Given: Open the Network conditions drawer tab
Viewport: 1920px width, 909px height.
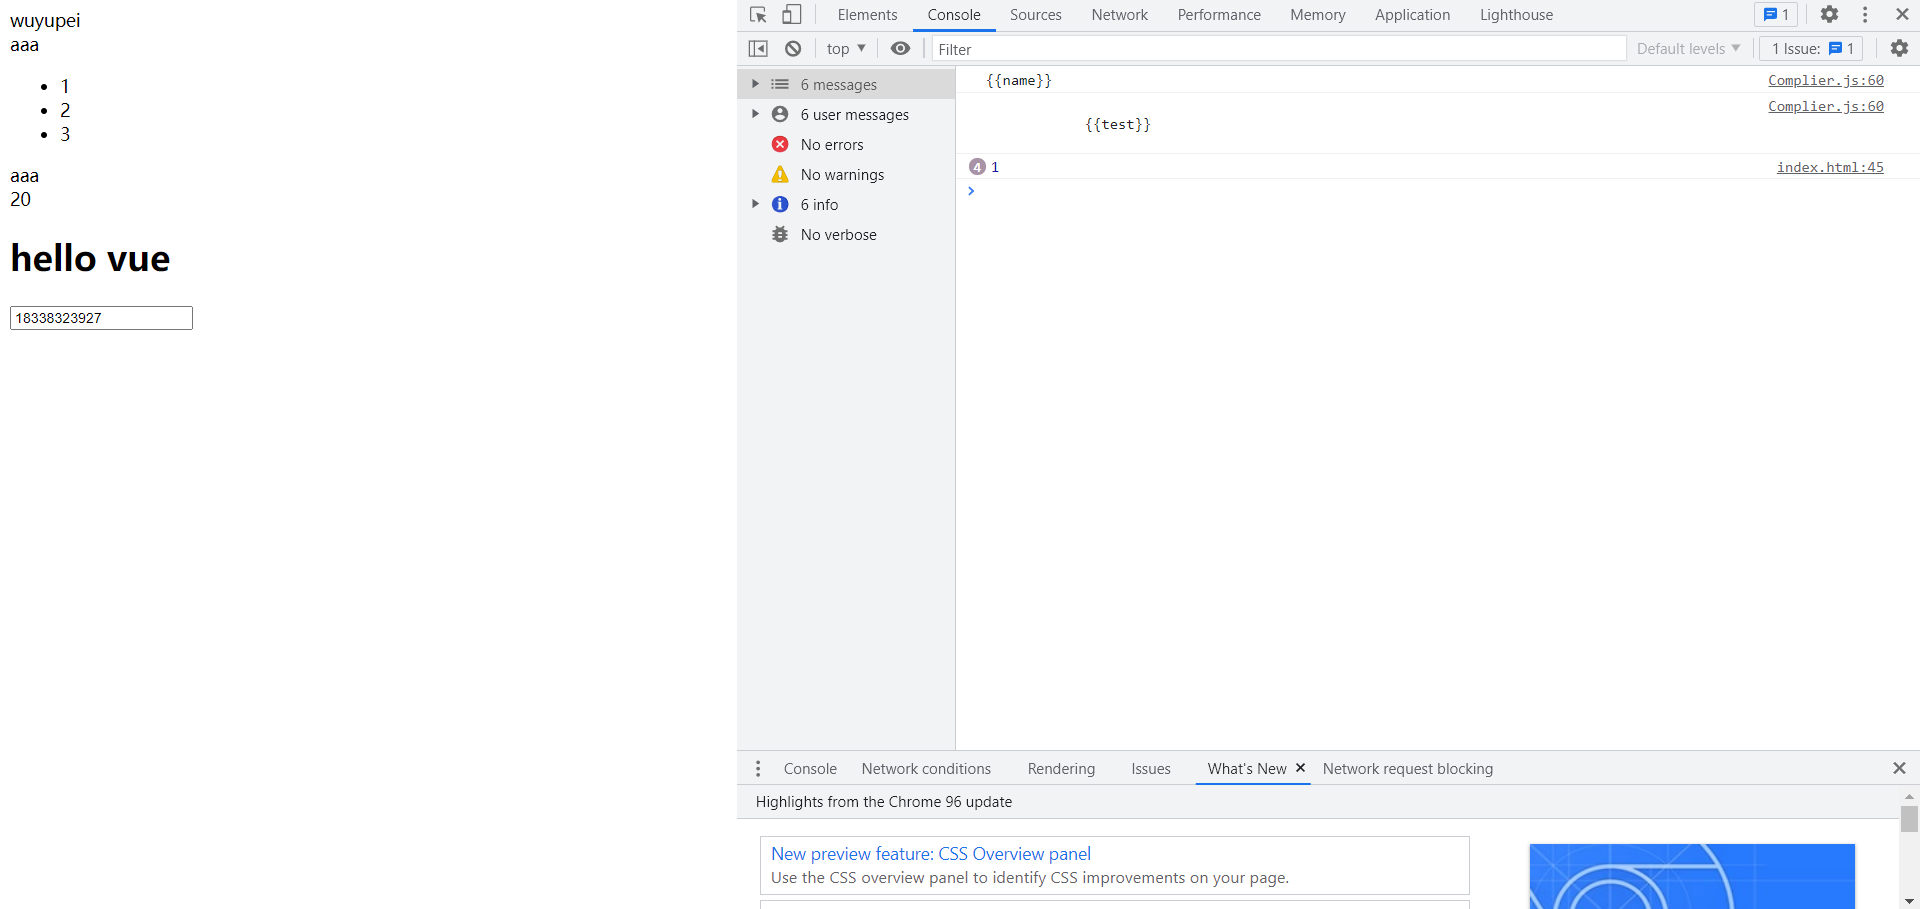Looking at the screenshot, I should click(x=926, y=769).
